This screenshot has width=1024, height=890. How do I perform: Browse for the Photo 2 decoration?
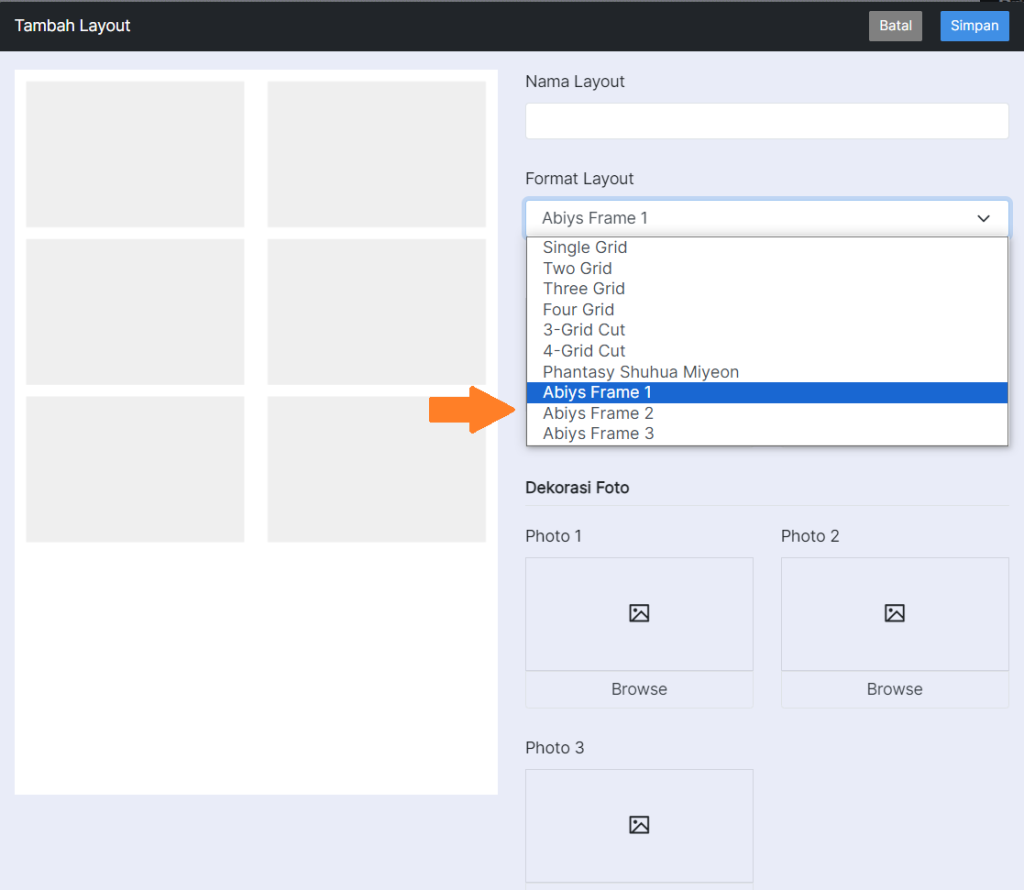895,689
